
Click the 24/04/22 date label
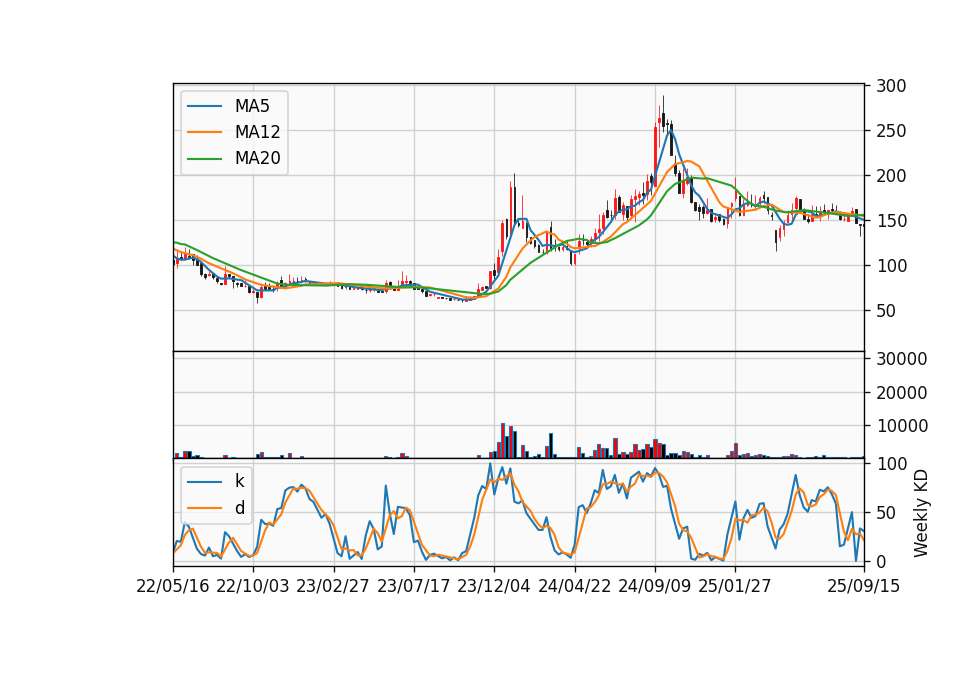574,586
